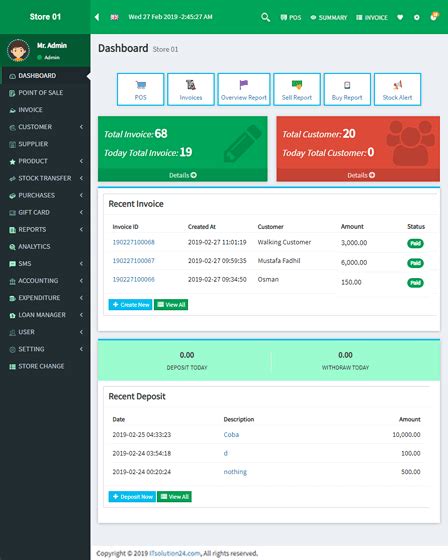The width and height of the screenshot is (448, 560).
Task: Click the heart favorites icon in header
Action: pos(400,17)
